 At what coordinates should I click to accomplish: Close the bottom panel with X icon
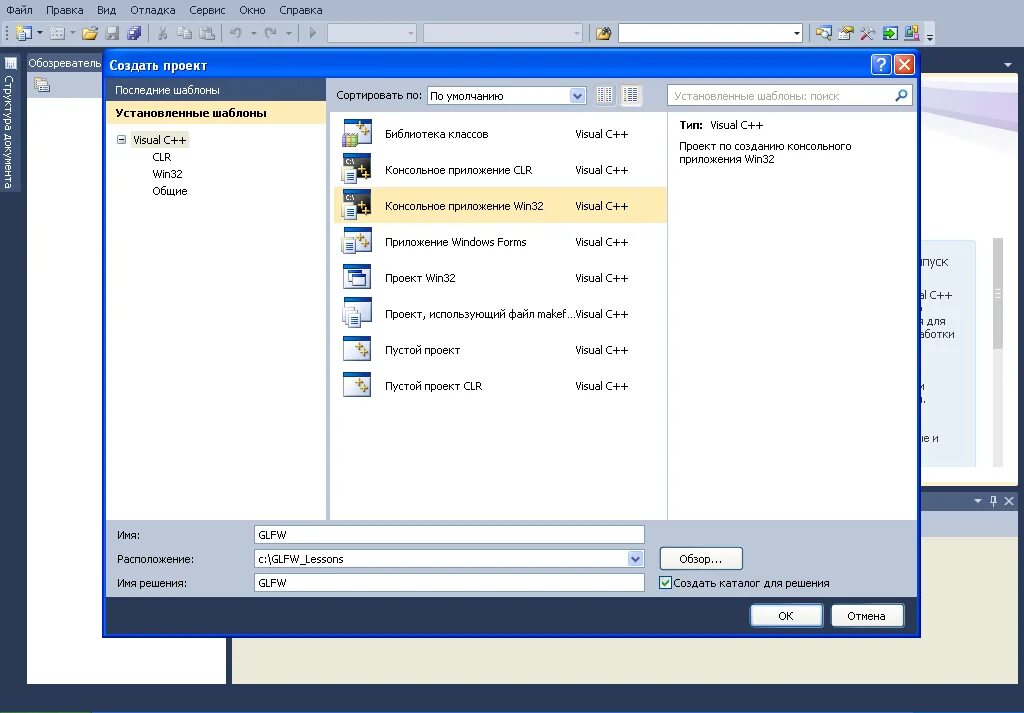point(1009,501)
